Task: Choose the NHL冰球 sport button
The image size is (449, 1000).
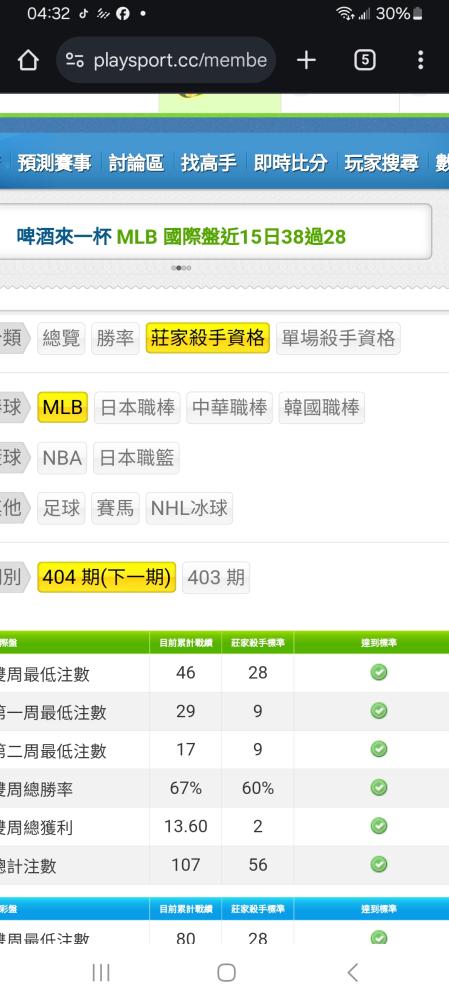Action: point(189,508)
